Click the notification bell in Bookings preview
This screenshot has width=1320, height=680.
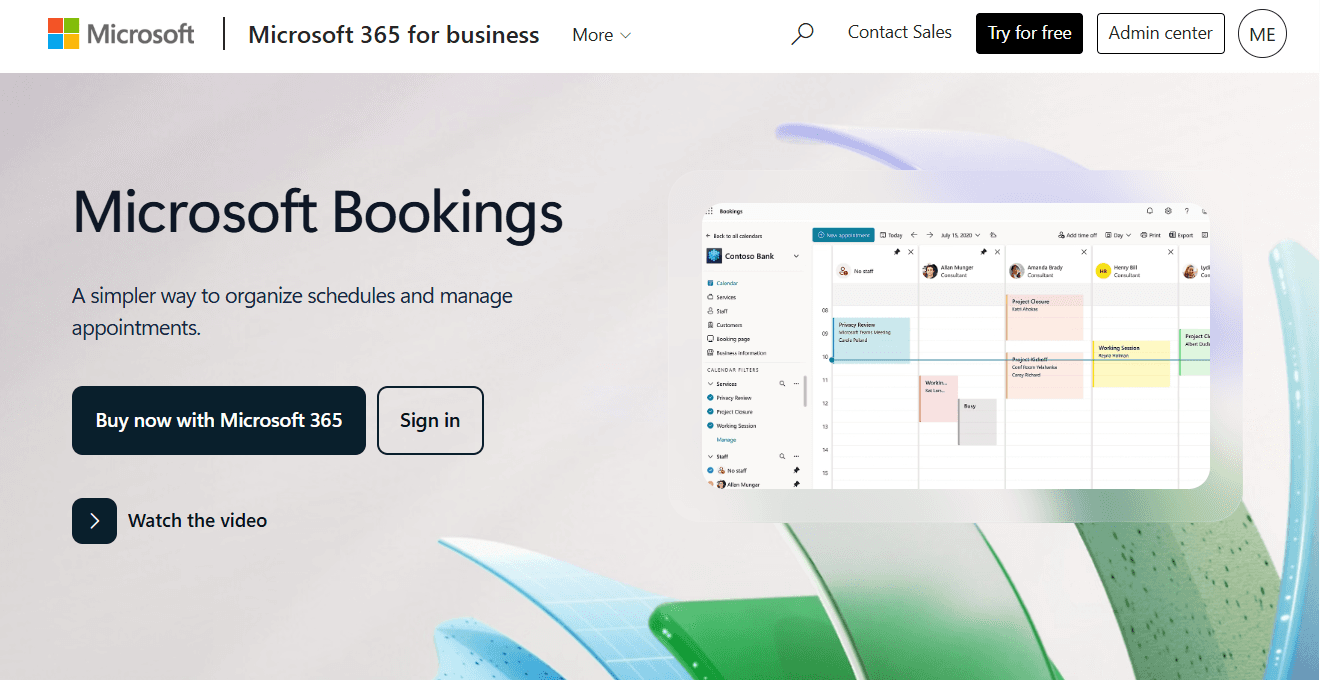pyautogui.click(x=1150, y=211)
